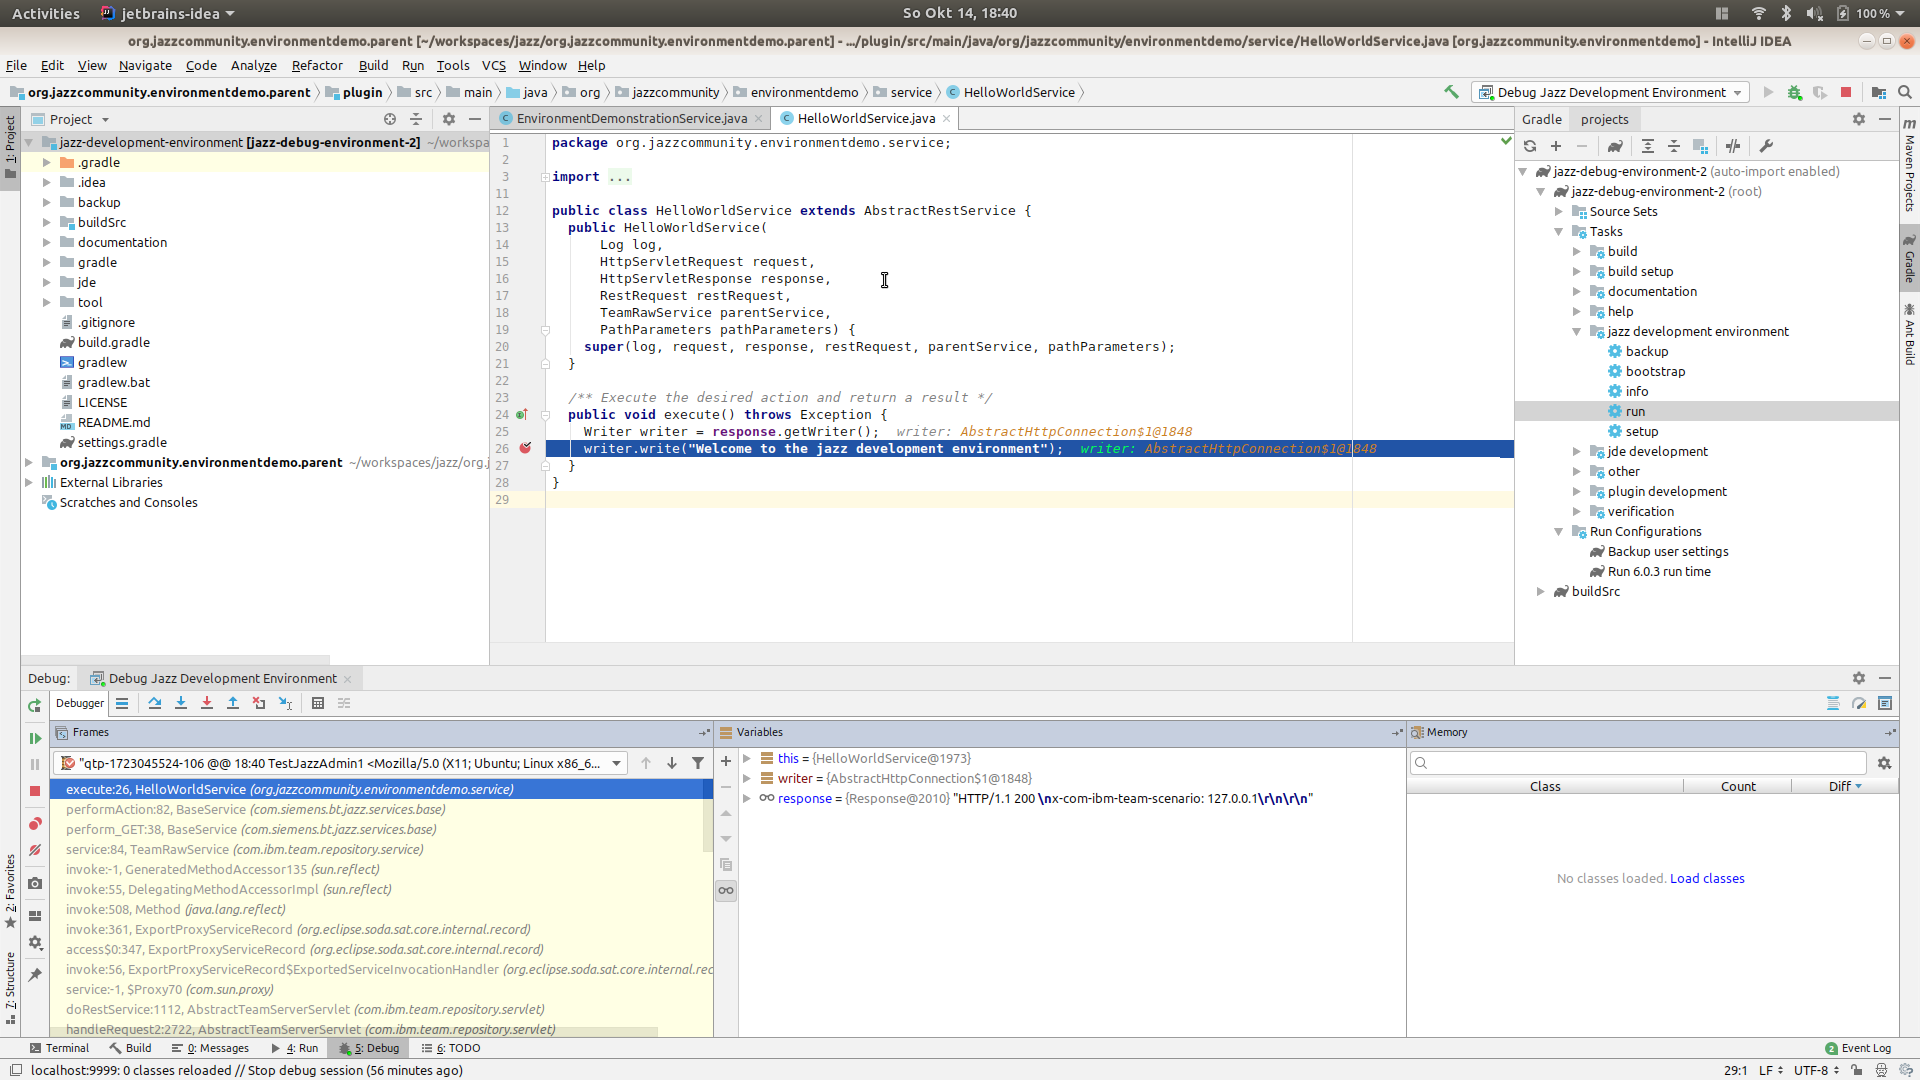Click the Step Over debugger icon
The width and height of the screenshot is (1920, 1080).
(155, 703)
